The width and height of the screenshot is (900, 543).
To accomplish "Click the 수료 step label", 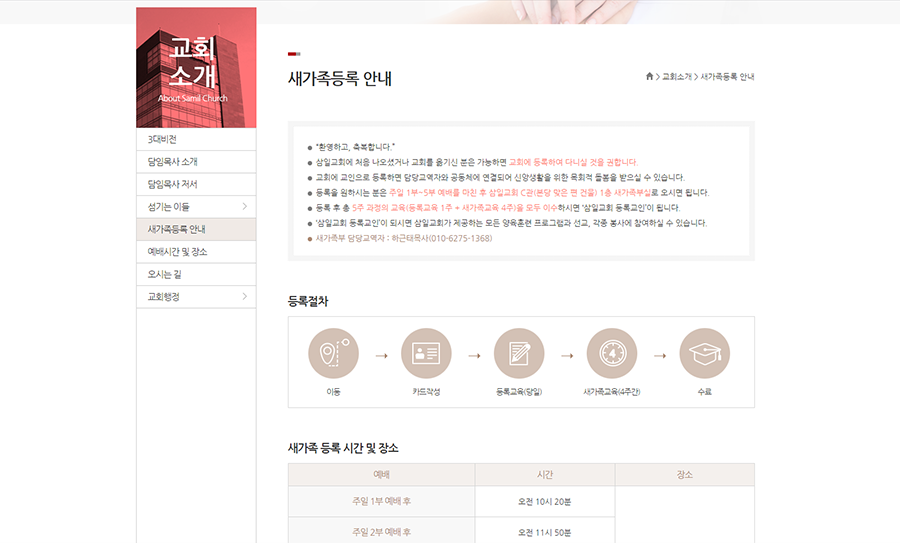I will pyautogui.click(x=704, y=391).
